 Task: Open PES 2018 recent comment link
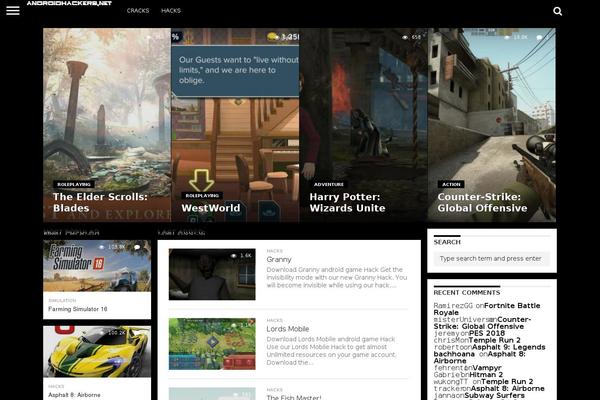(x=487, y=333)
